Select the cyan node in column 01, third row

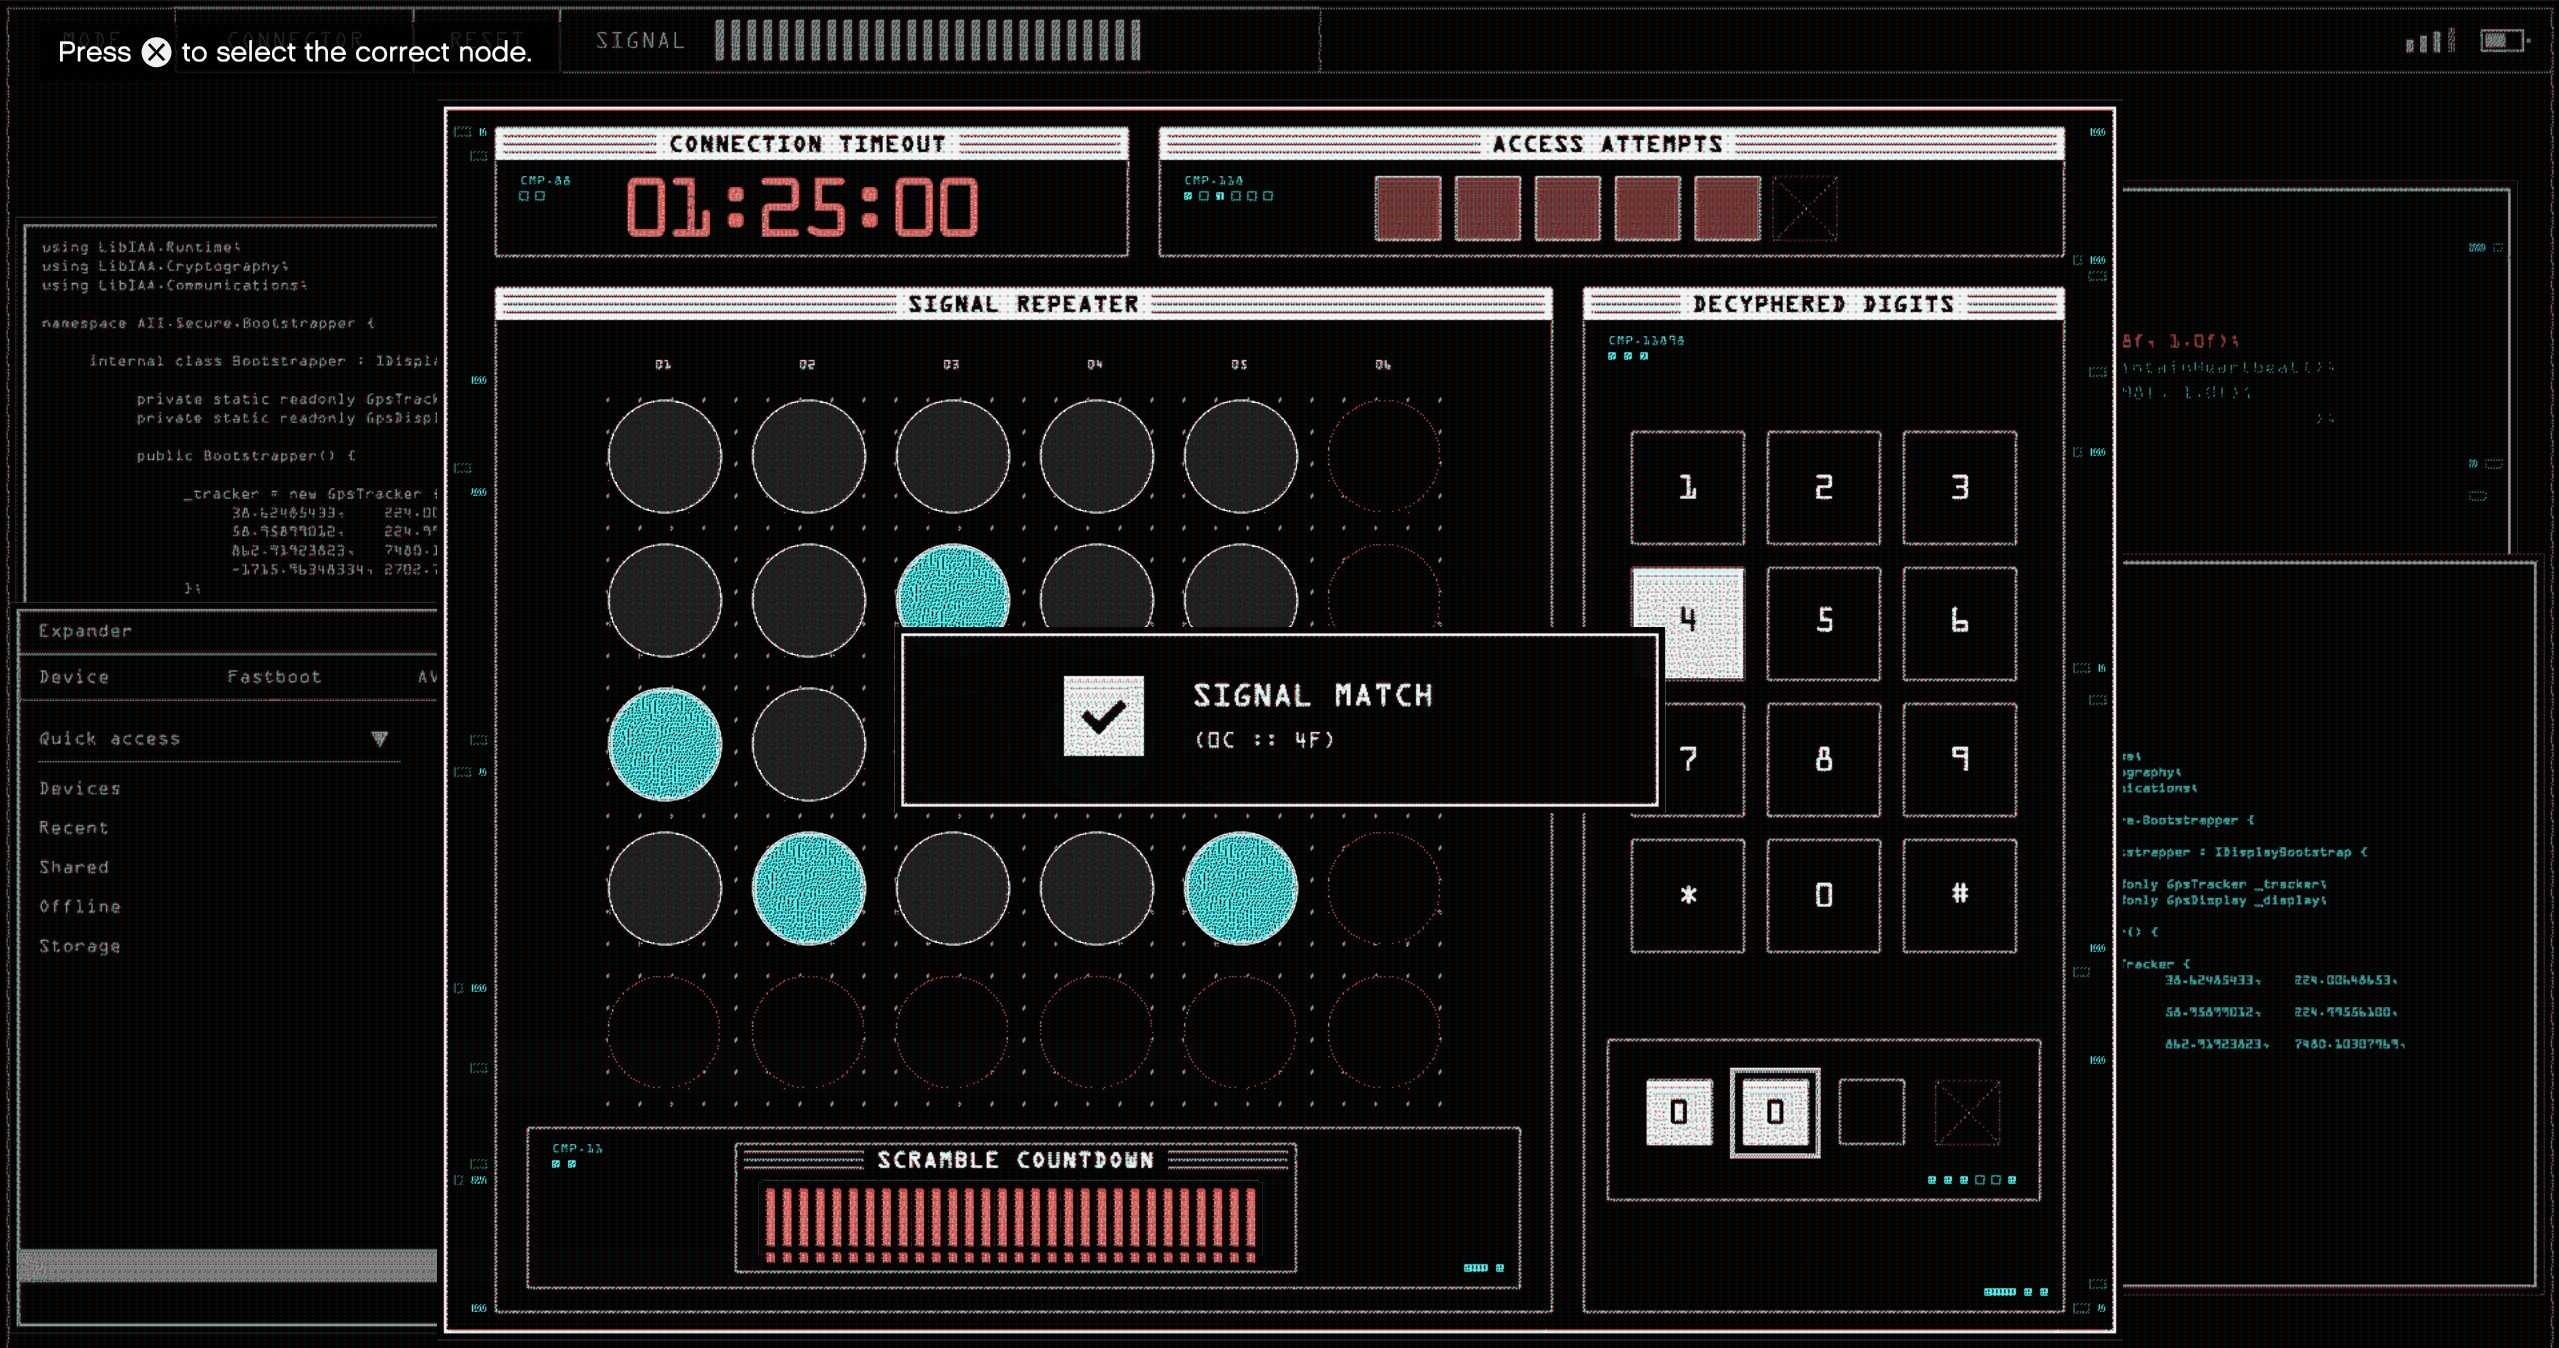pos(664,744)
